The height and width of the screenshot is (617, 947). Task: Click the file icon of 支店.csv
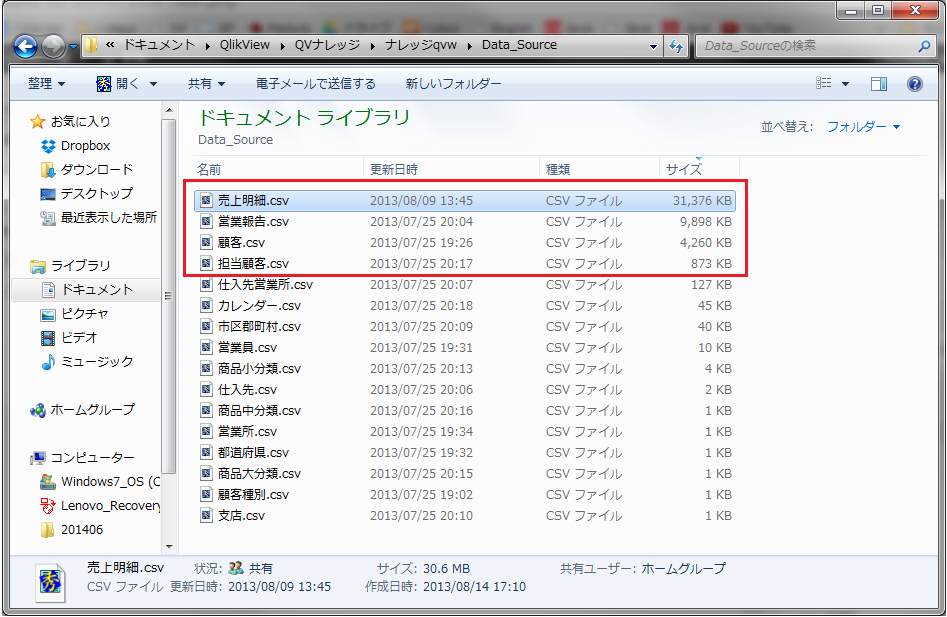click(x=207, y=516)
